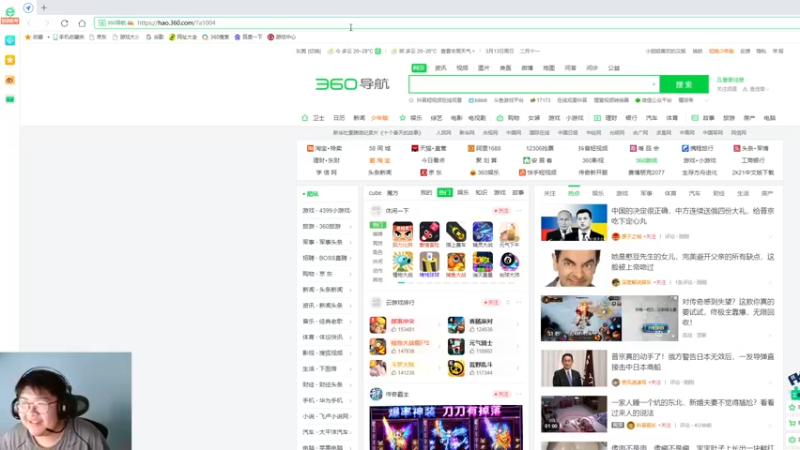Open the Putin and Zelensky news thumbnail
This screenshot has width=800, height=450.
[x=574, y=222]
